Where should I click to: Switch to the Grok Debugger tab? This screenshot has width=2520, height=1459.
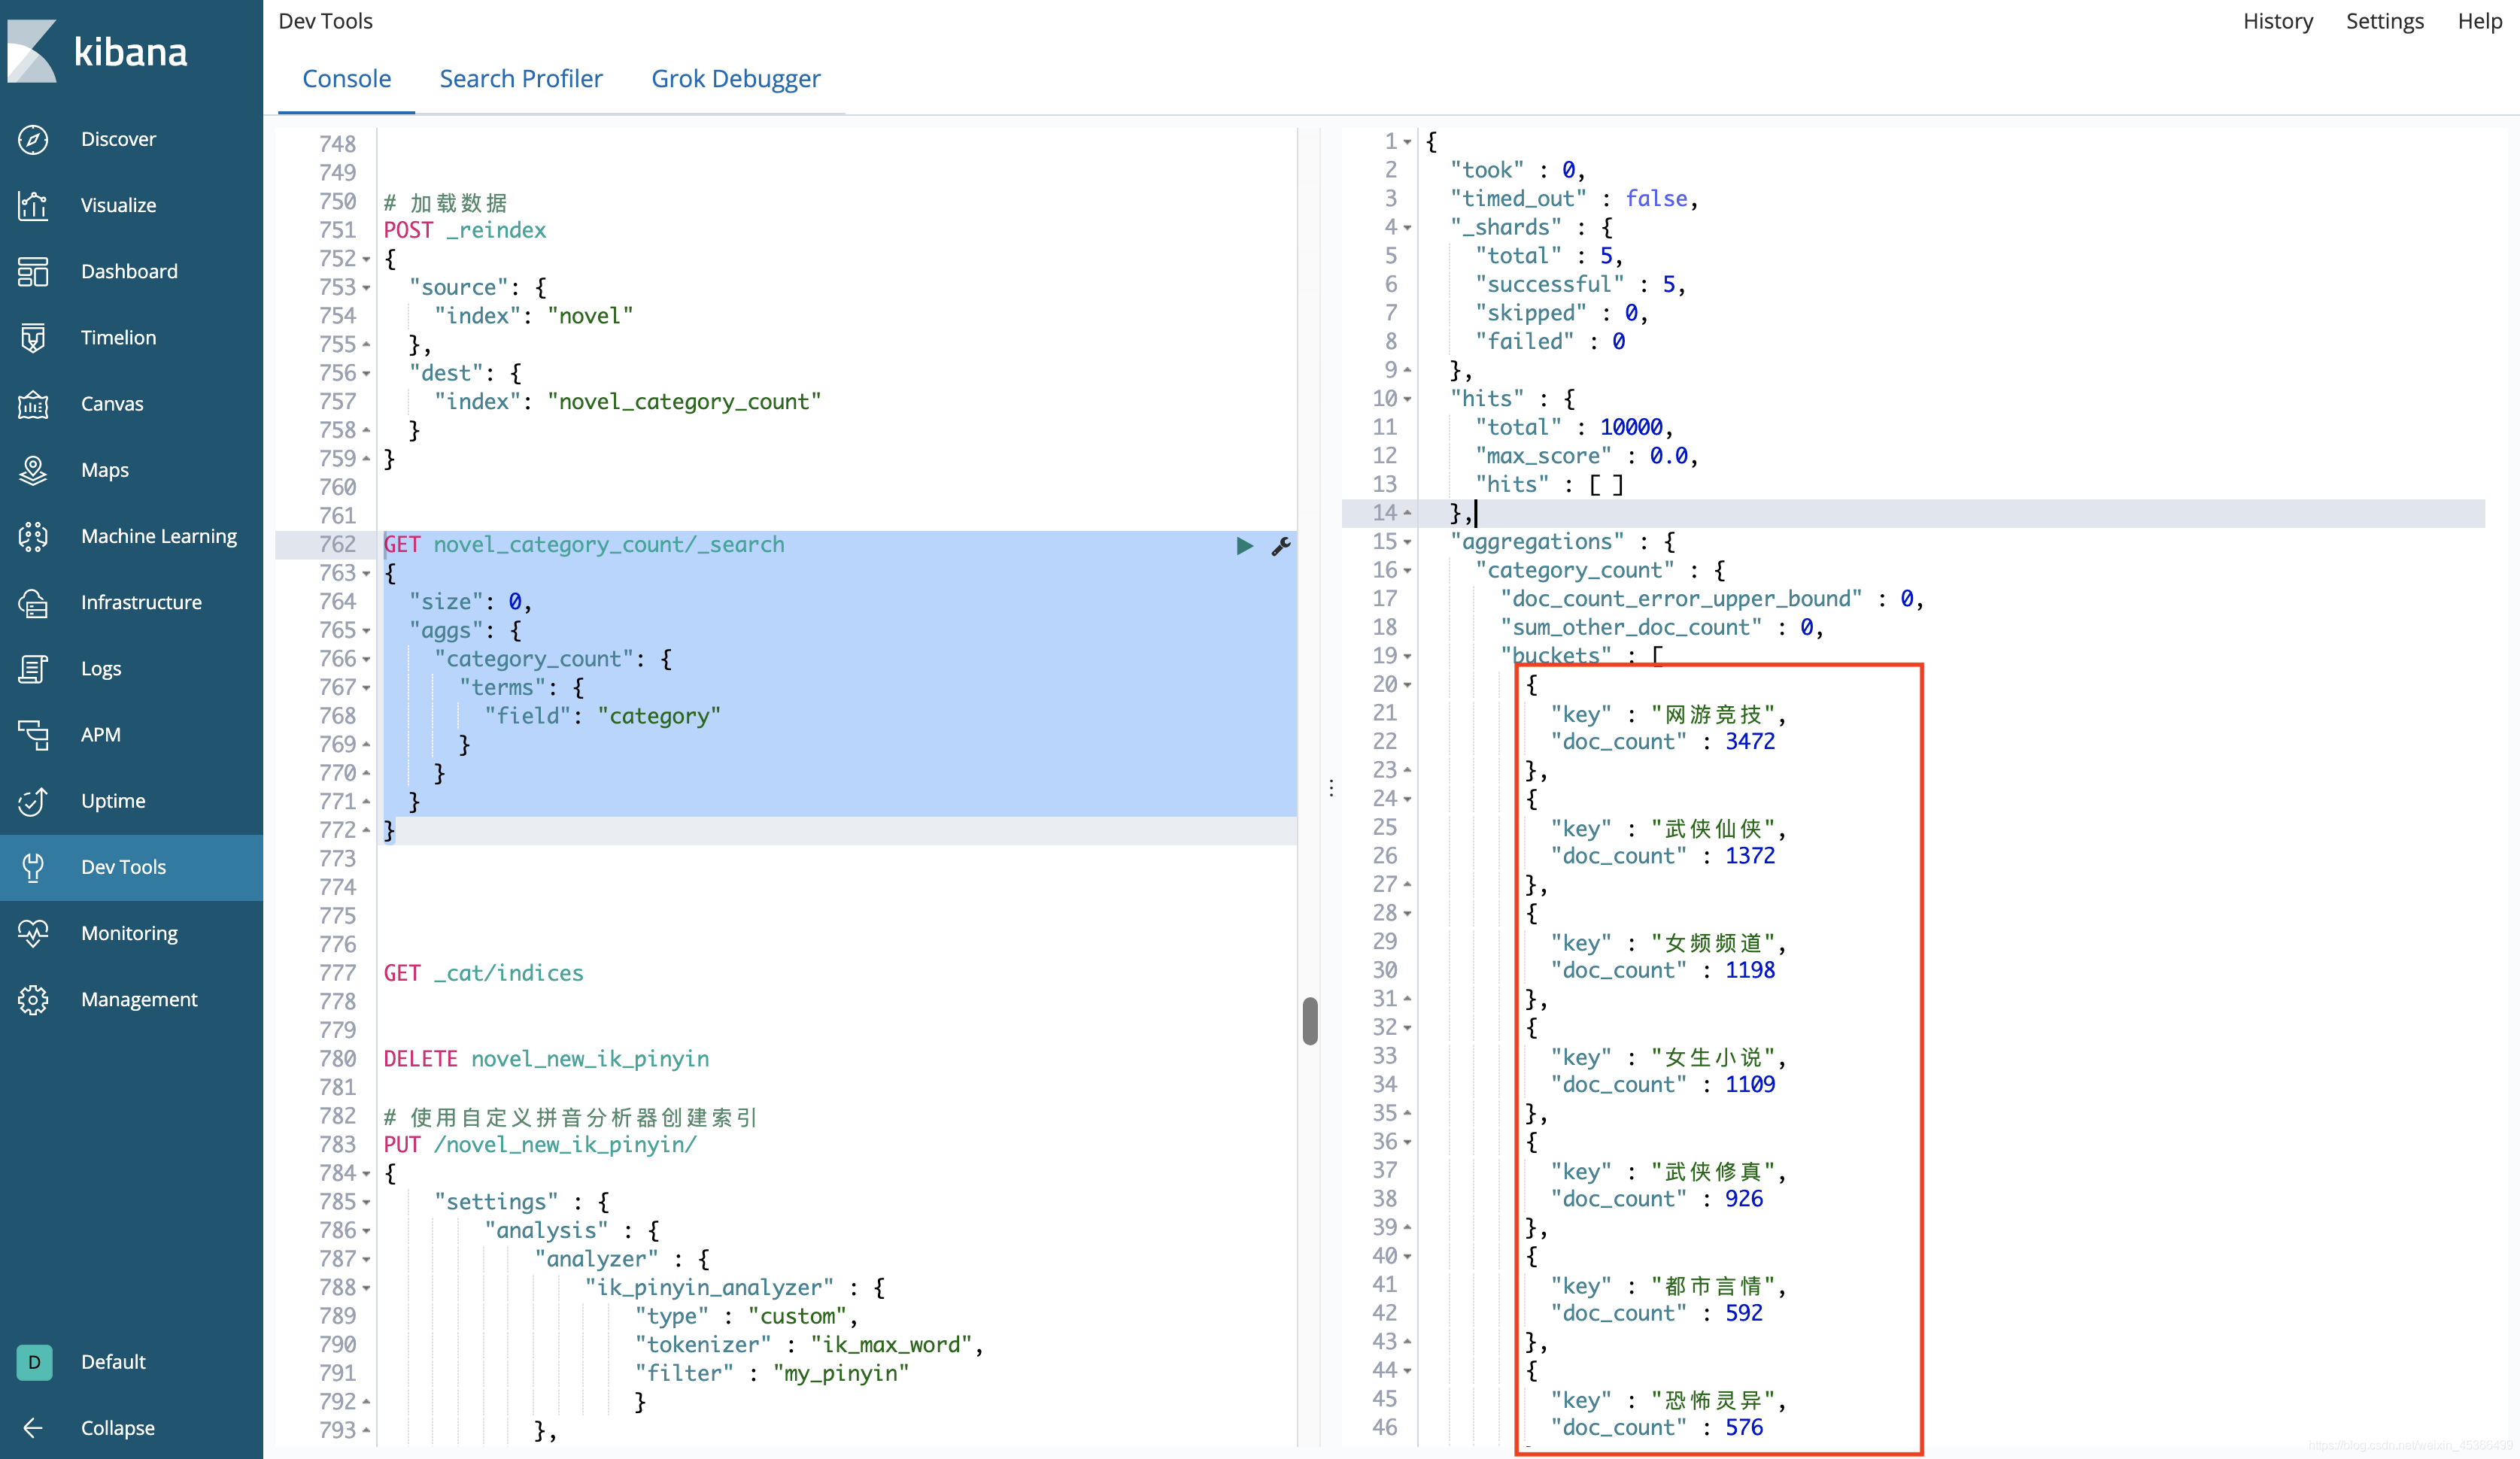point(735,78)
